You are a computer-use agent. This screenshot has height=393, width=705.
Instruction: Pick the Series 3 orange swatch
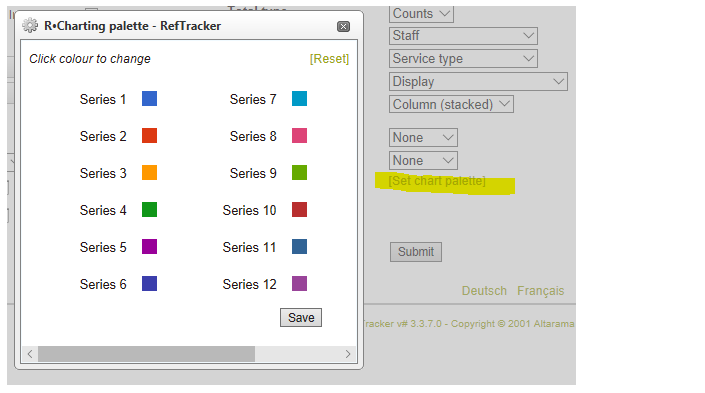149,173
